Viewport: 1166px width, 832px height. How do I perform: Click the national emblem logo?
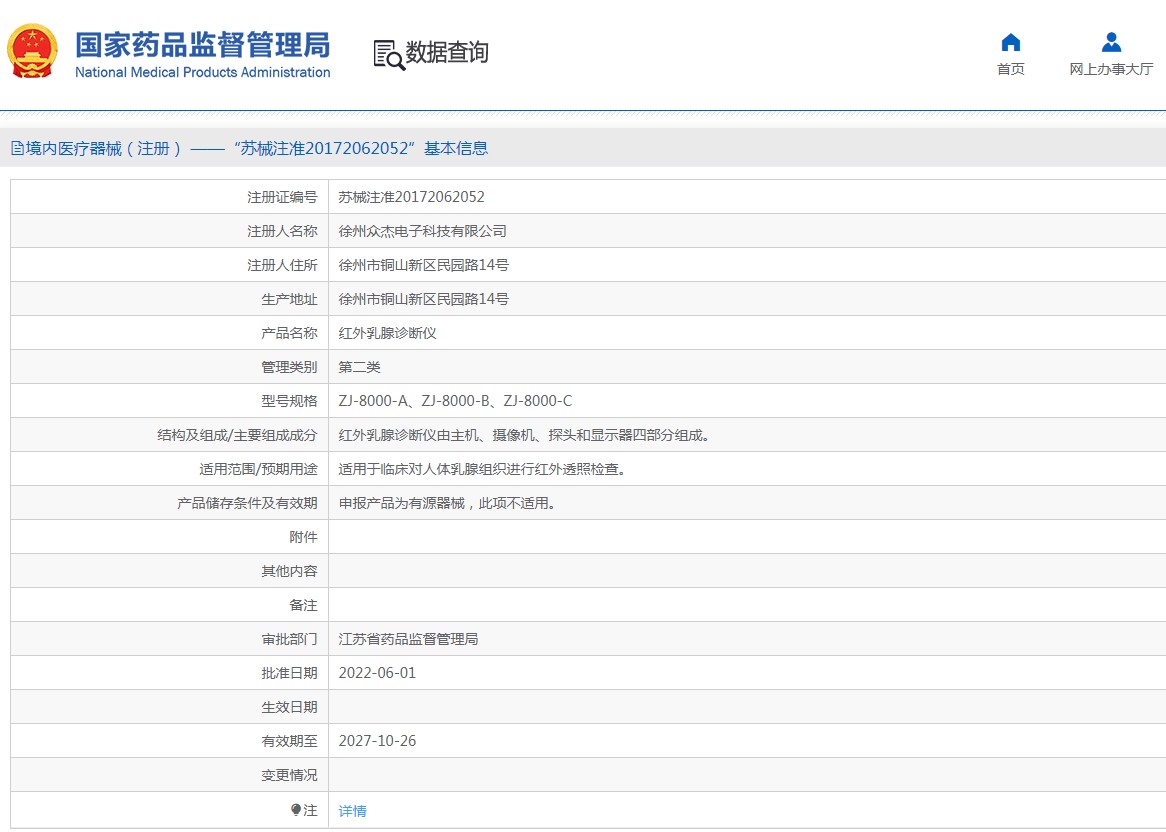(33, 52)
